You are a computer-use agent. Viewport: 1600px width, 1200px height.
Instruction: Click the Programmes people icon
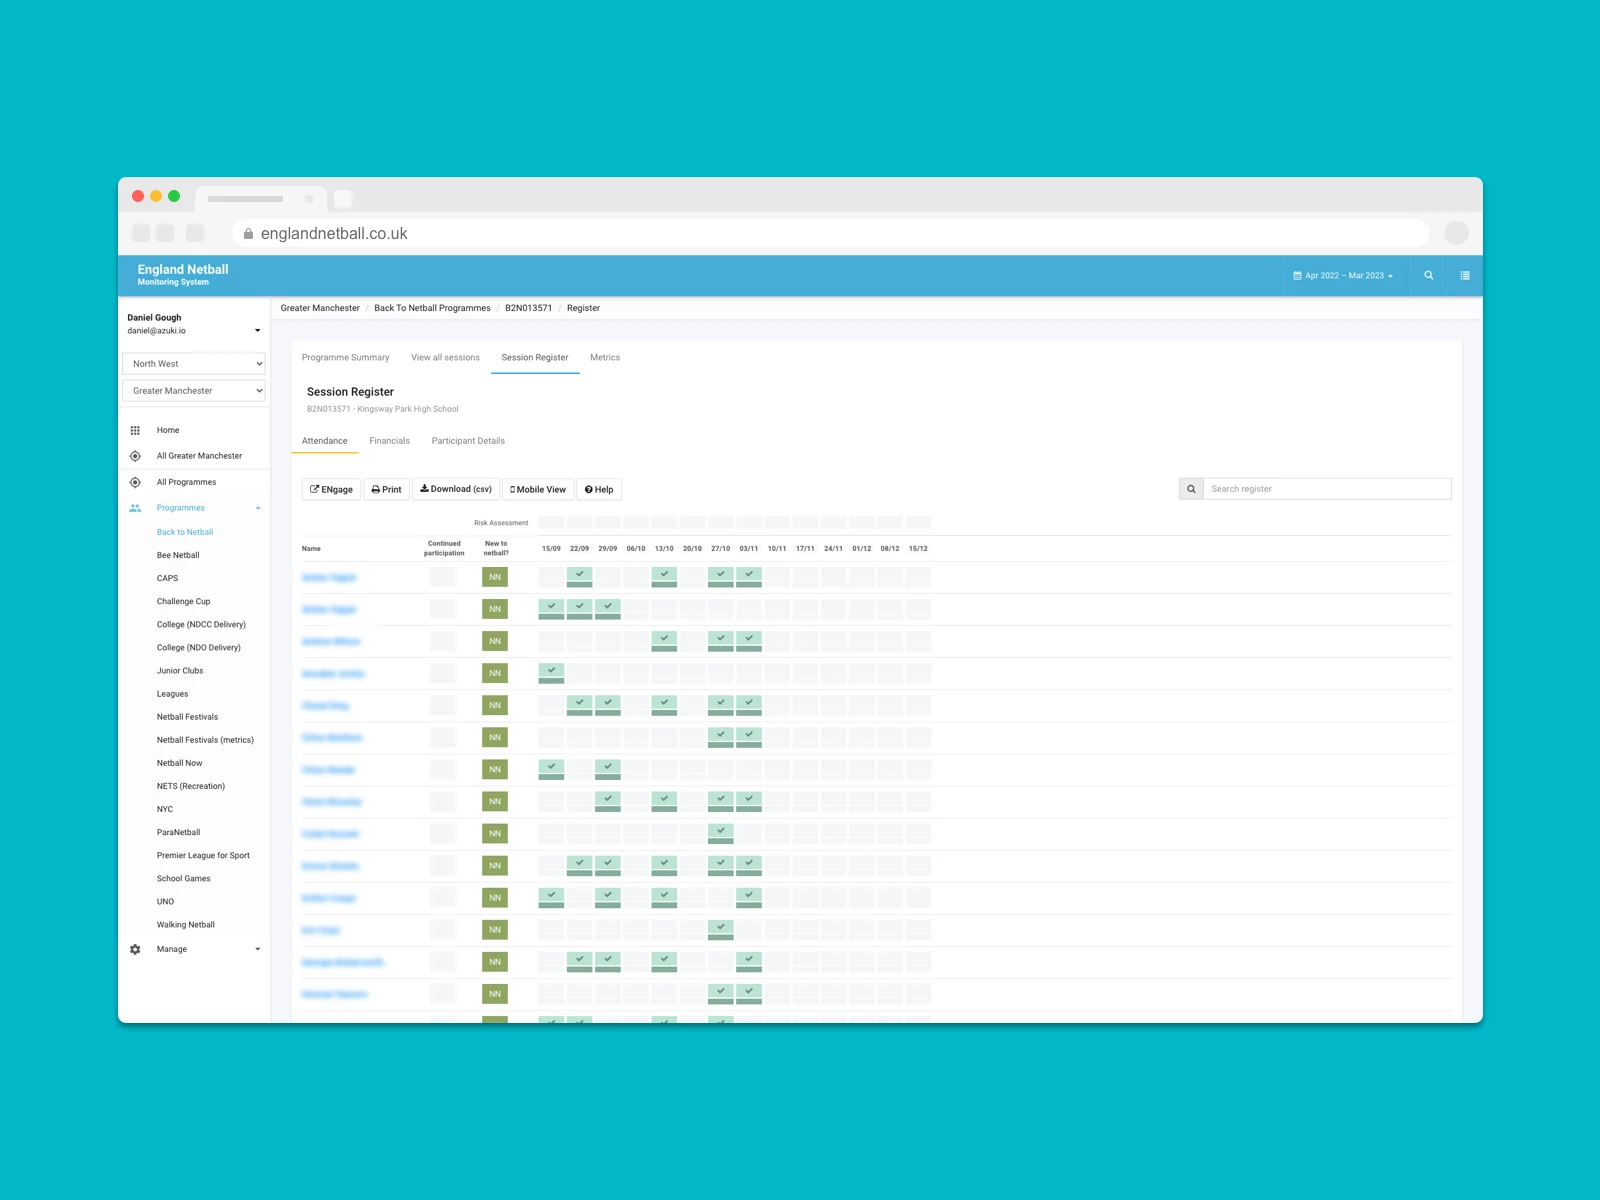coord(135,508)
